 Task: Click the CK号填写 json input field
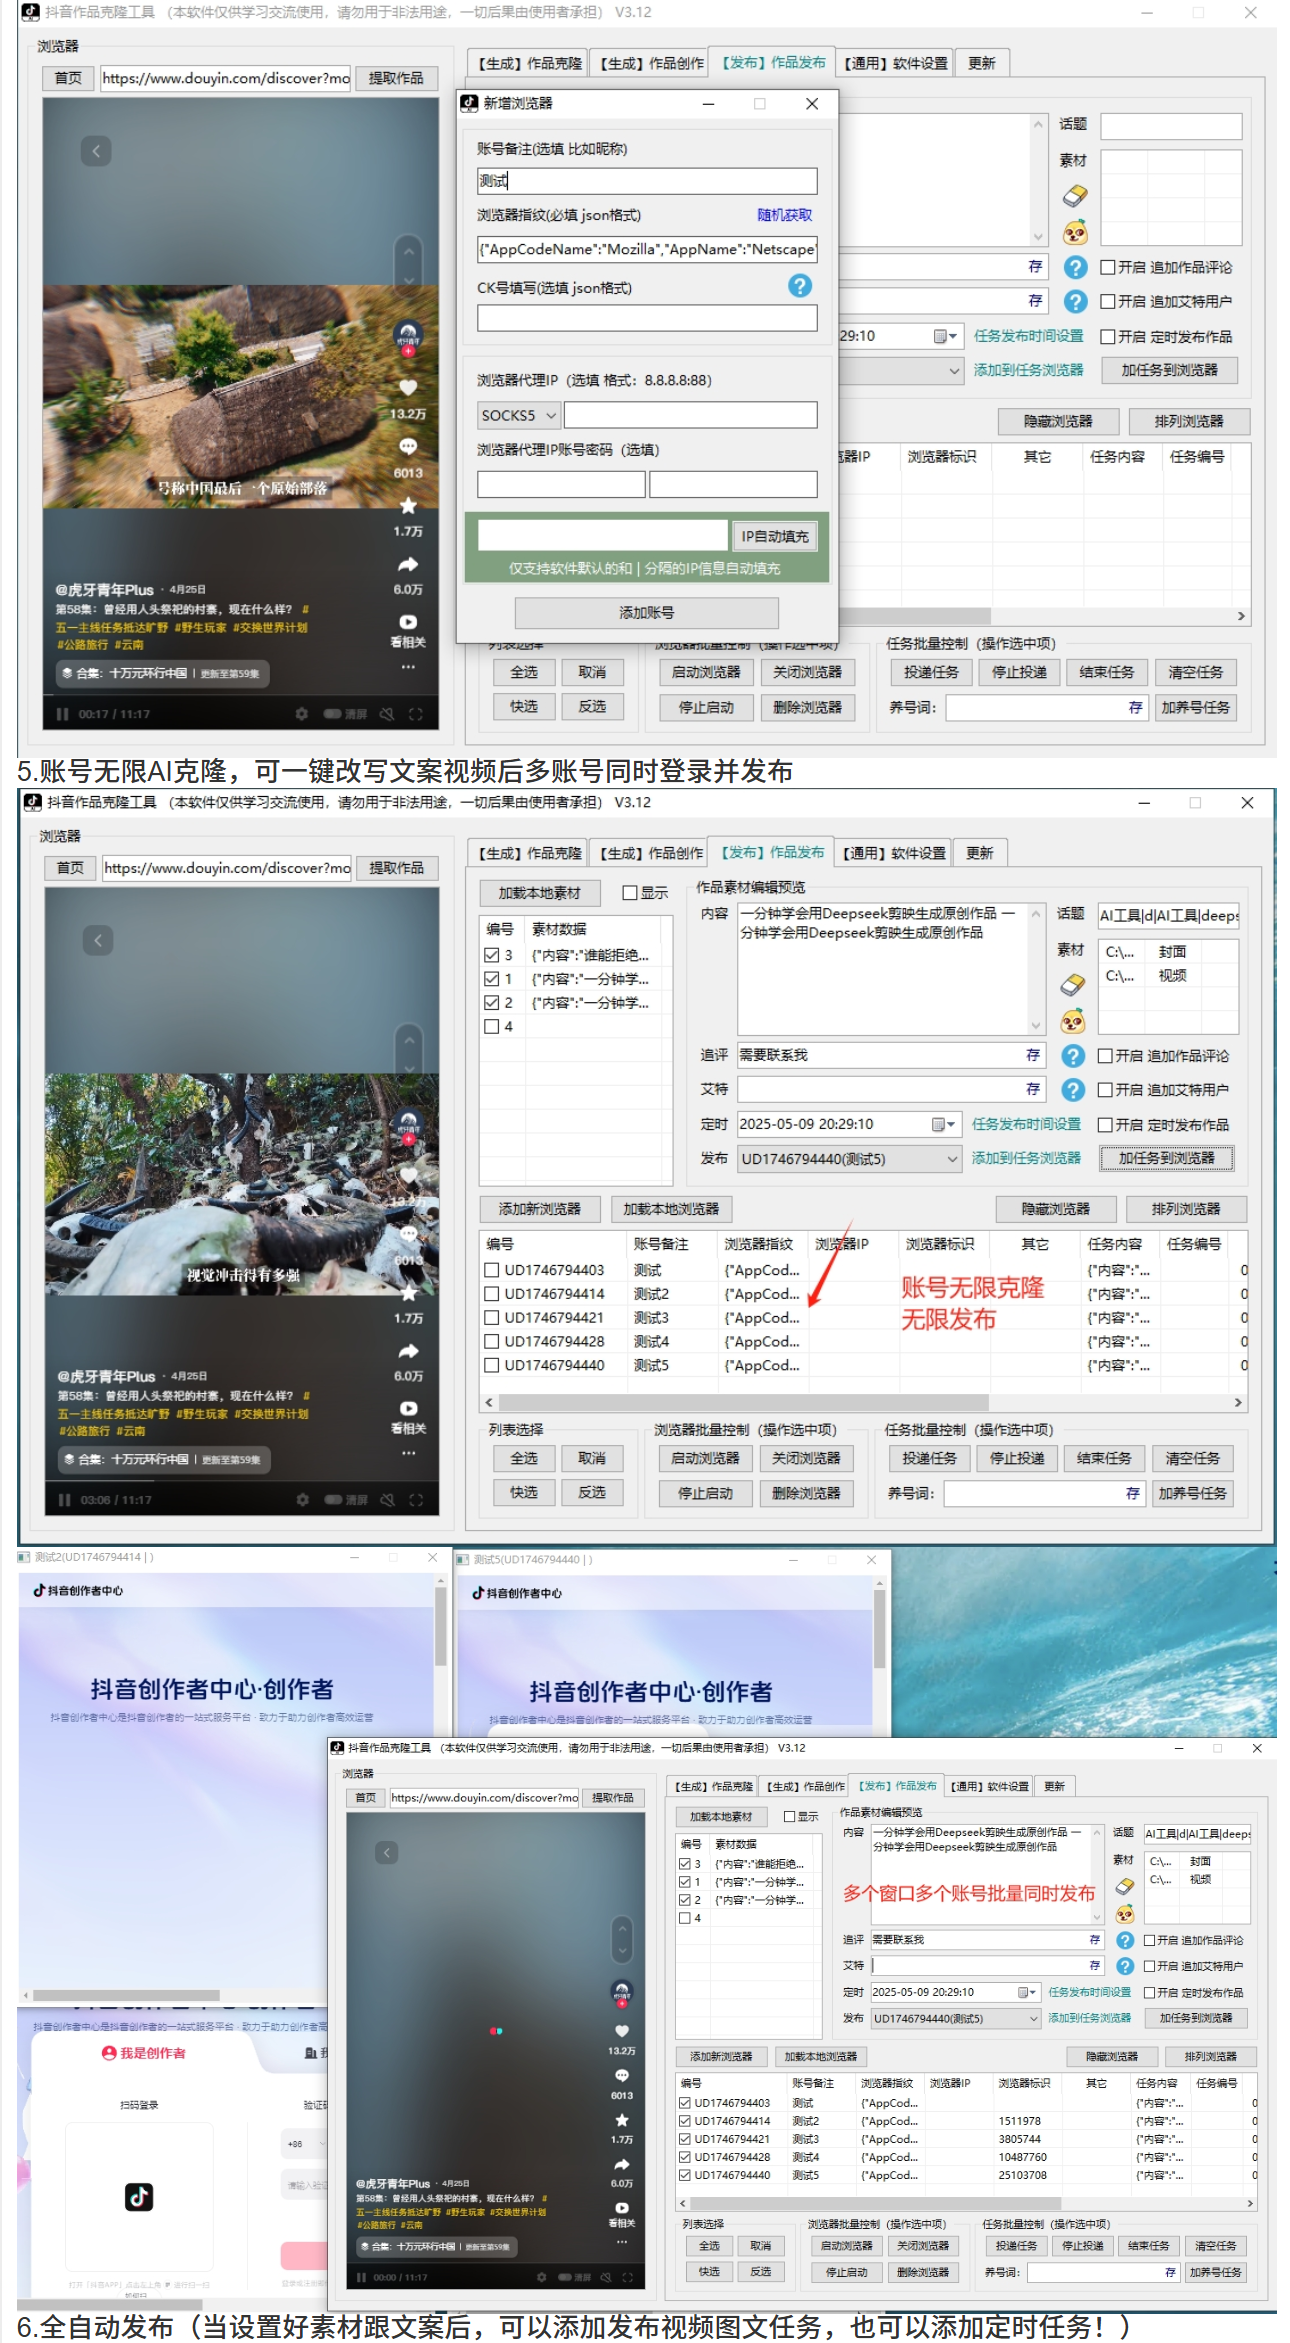click(x=647, y=318)
